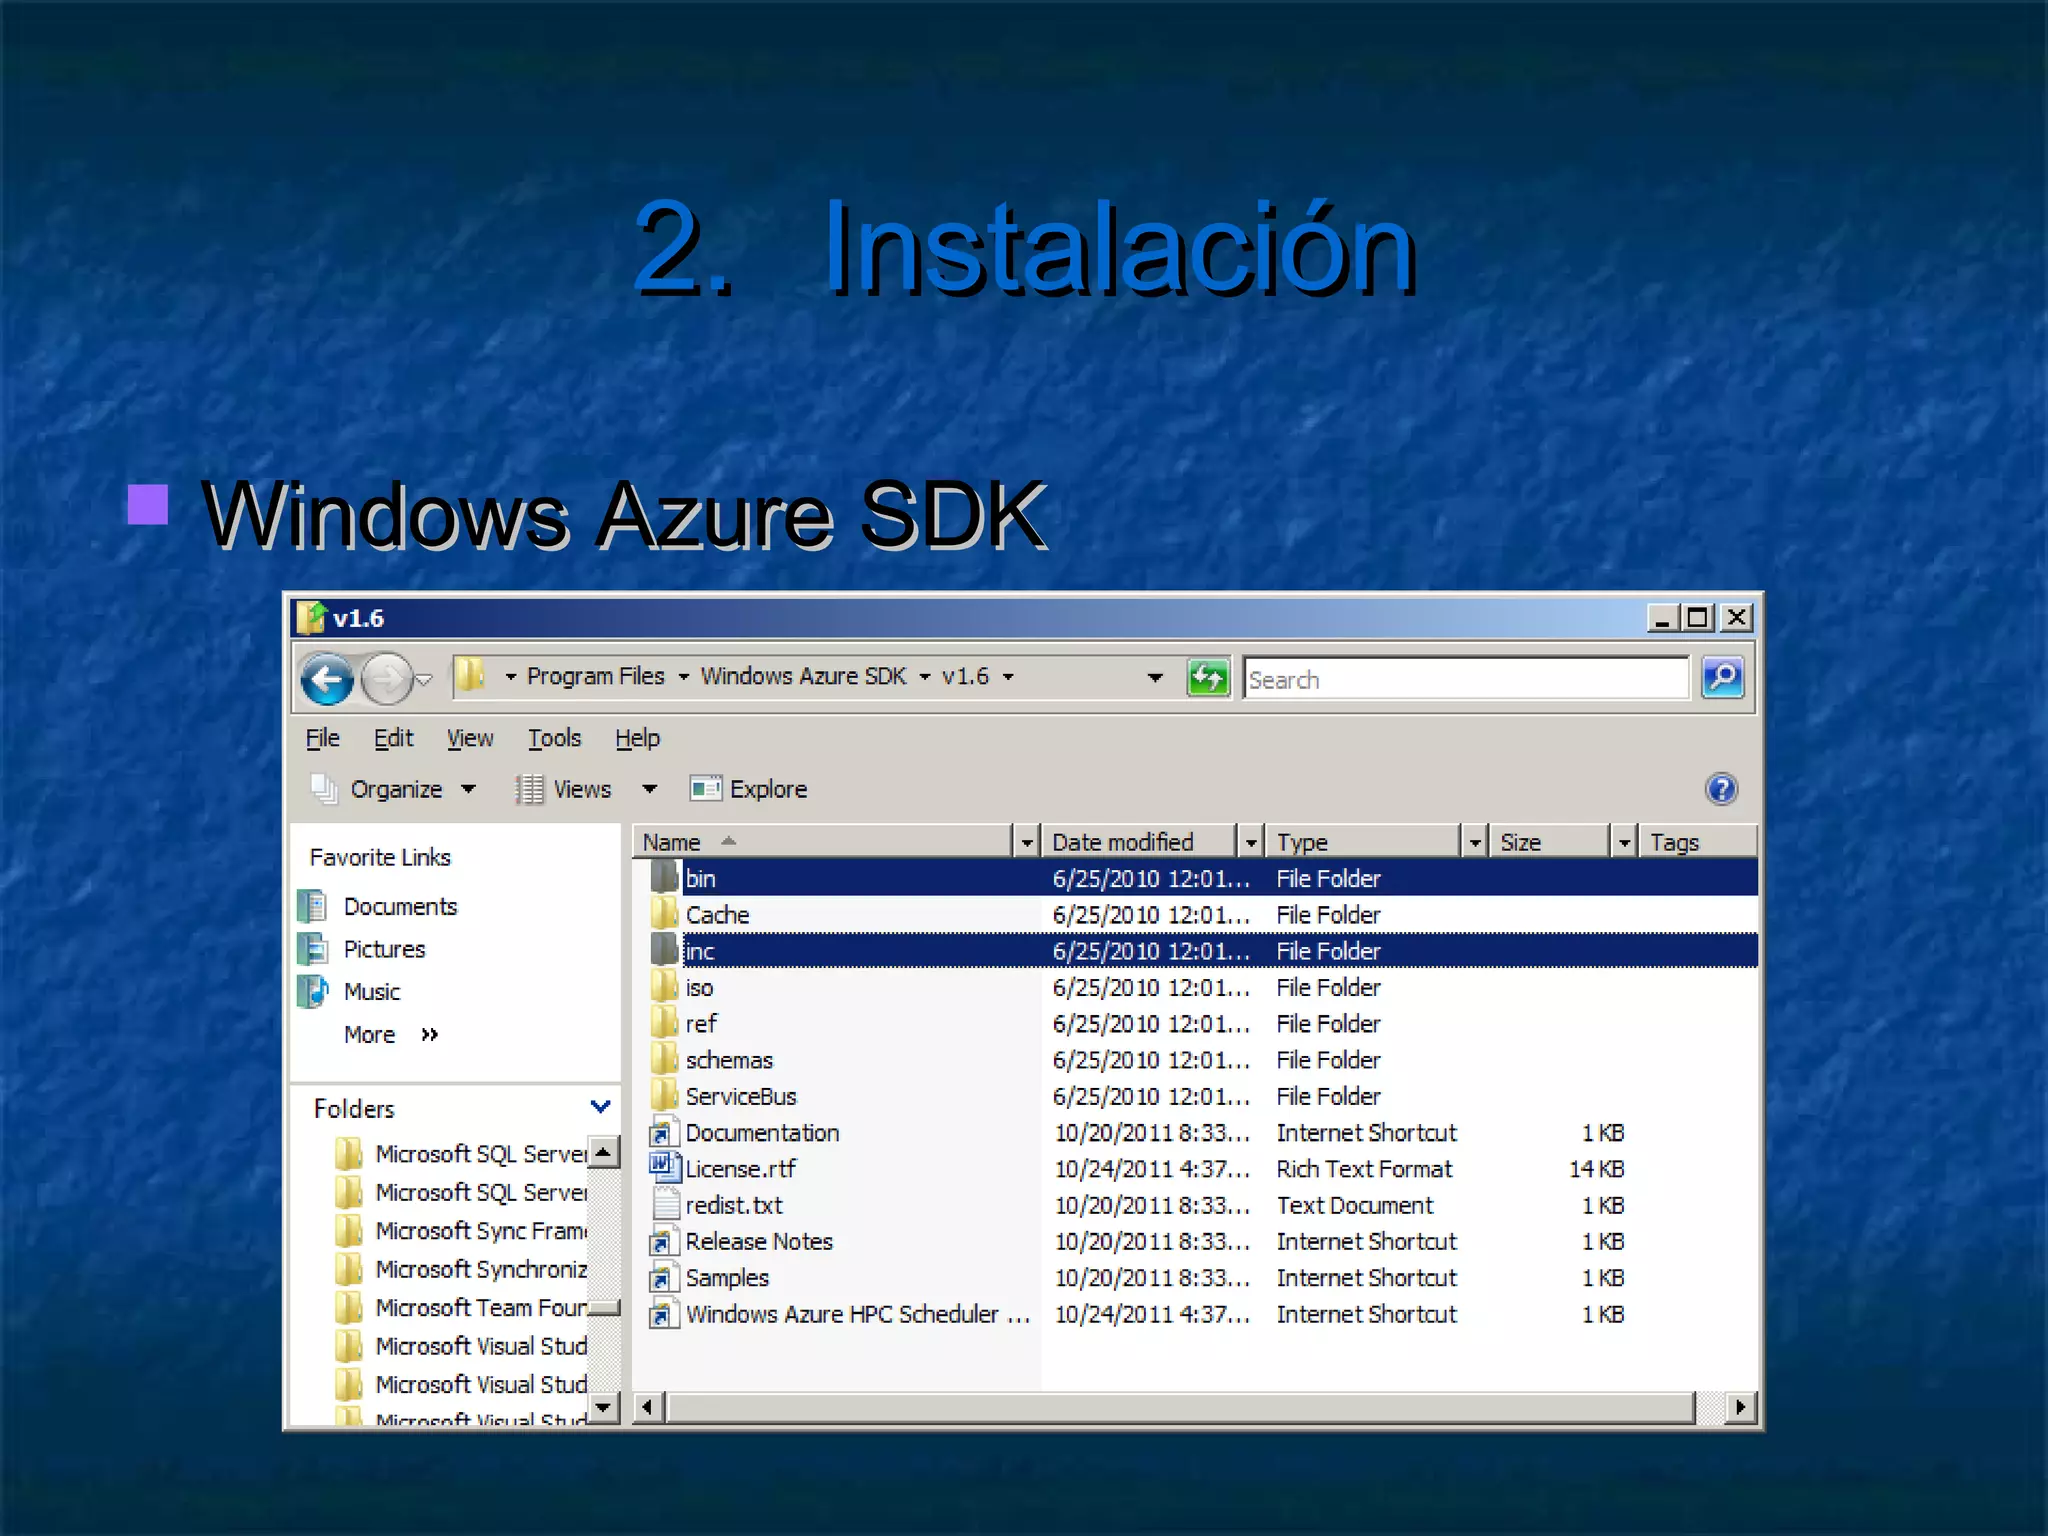Expand arrow after v1.6 breadcrumb

click(x=1008, y=677)
